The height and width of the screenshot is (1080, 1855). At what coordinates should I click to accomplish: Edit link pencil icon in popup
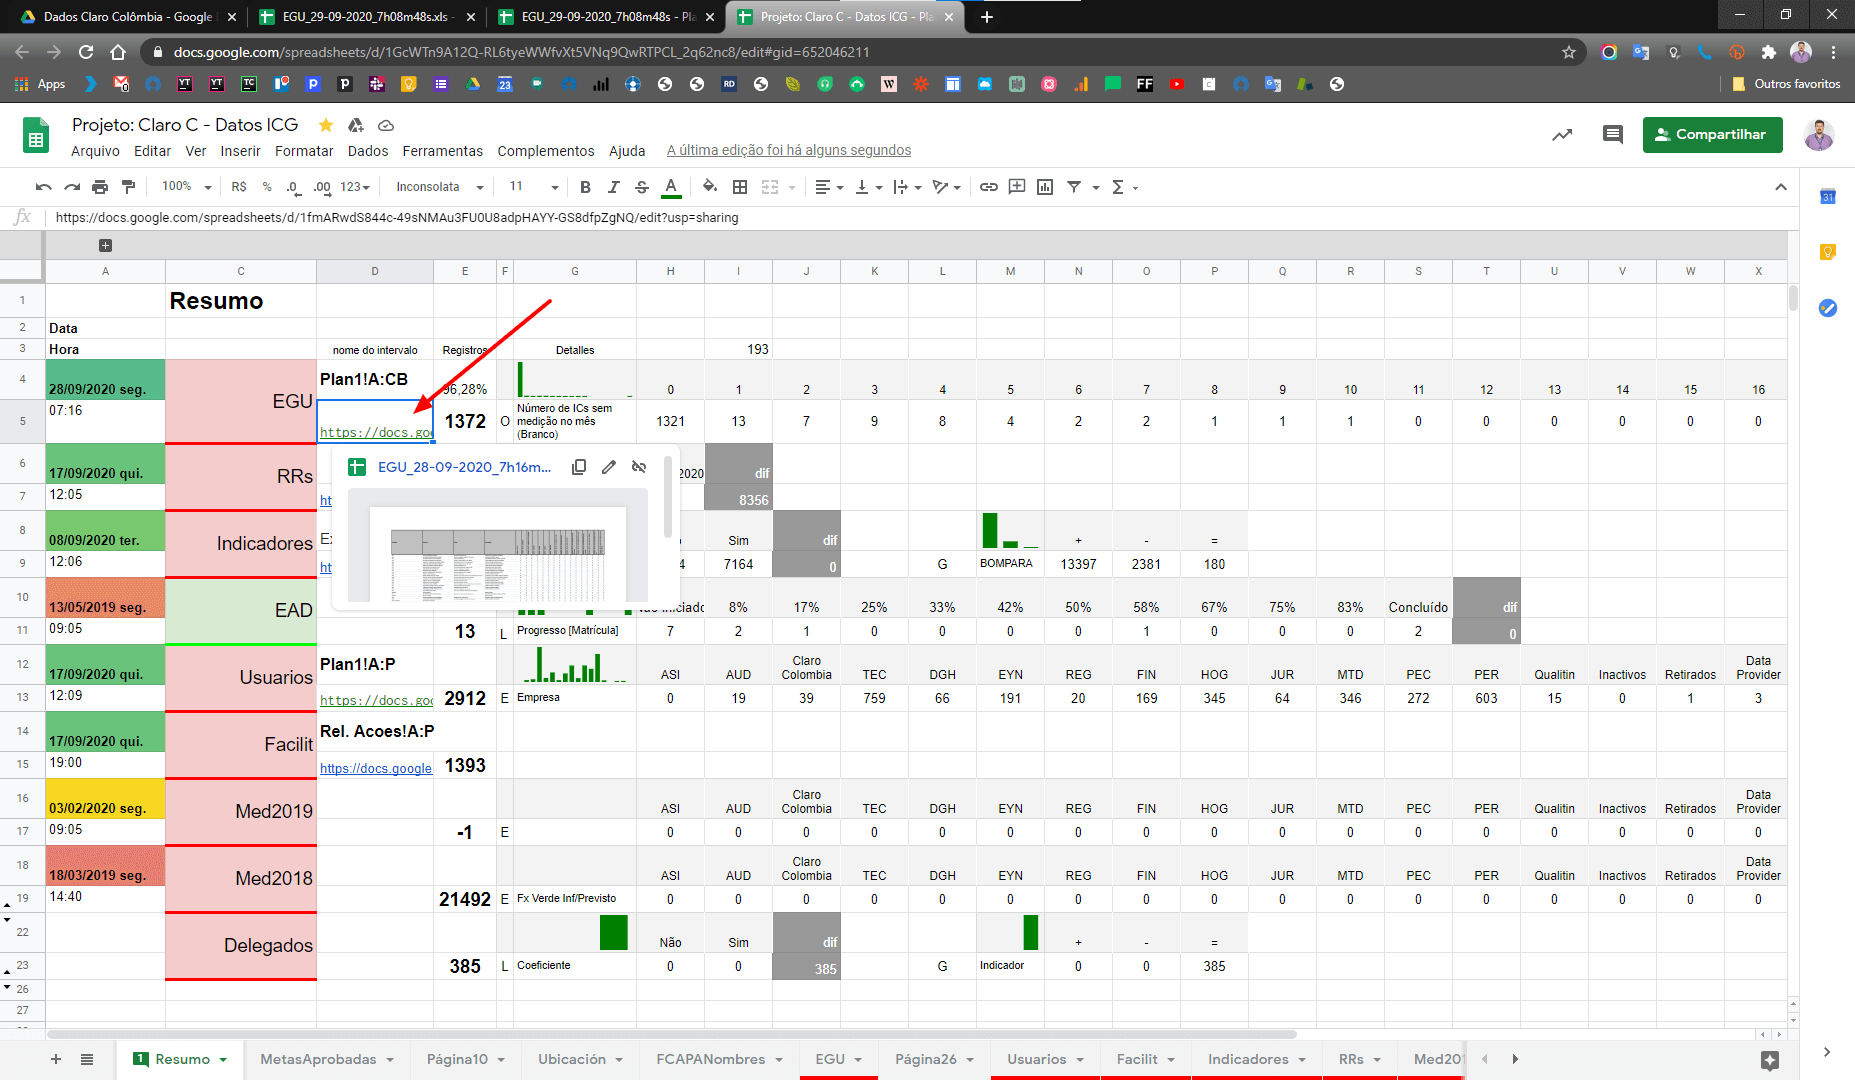point(609,467)
